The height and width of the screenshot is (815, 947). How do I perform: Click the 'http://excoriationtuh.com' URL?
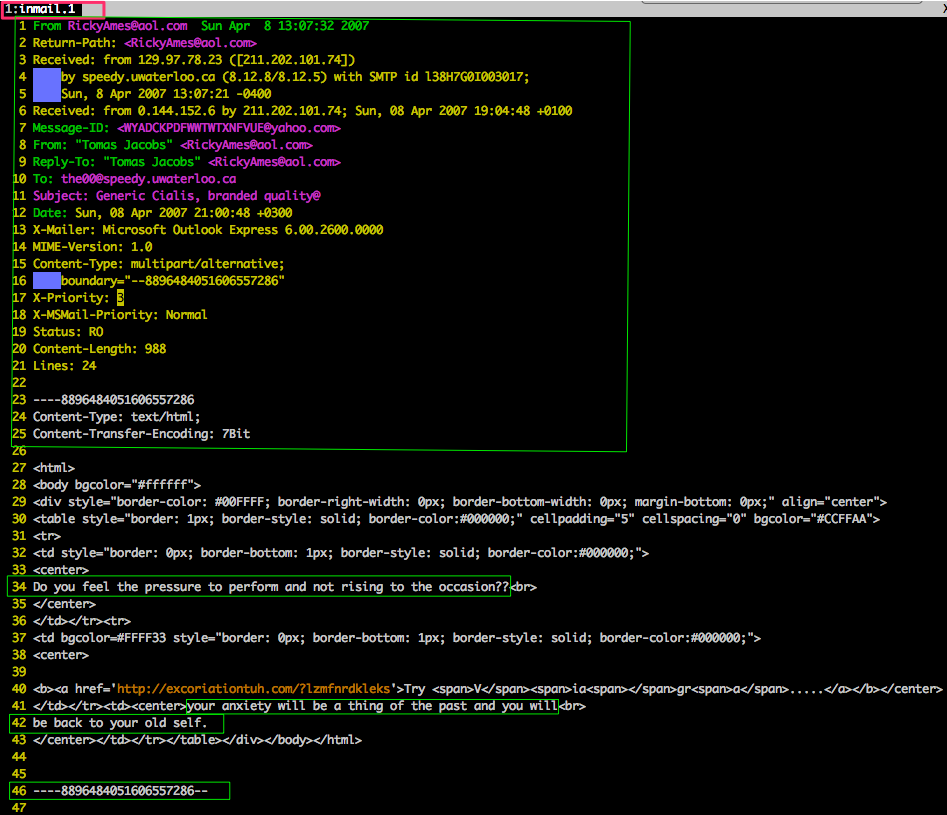click(x=254, y=689)
